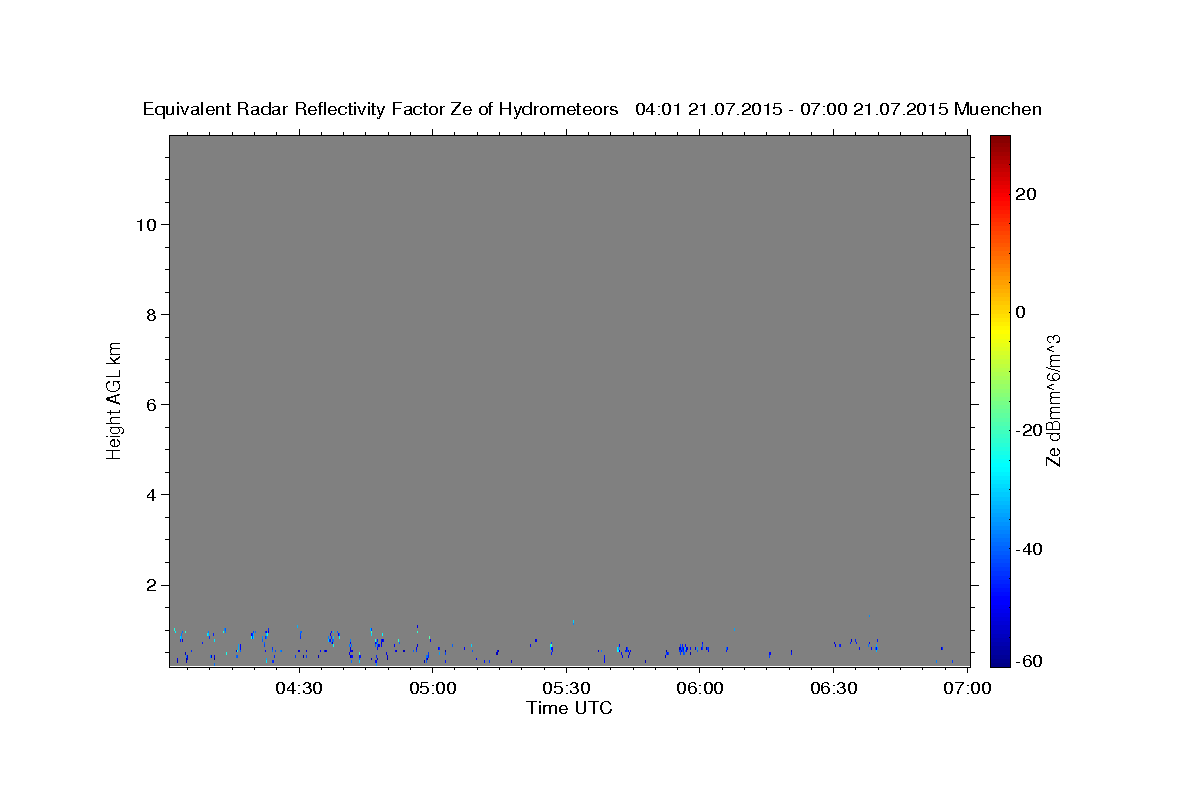Click the colorbar value '20'
Screen dimensions: 1200x800
pos(1025,194)
